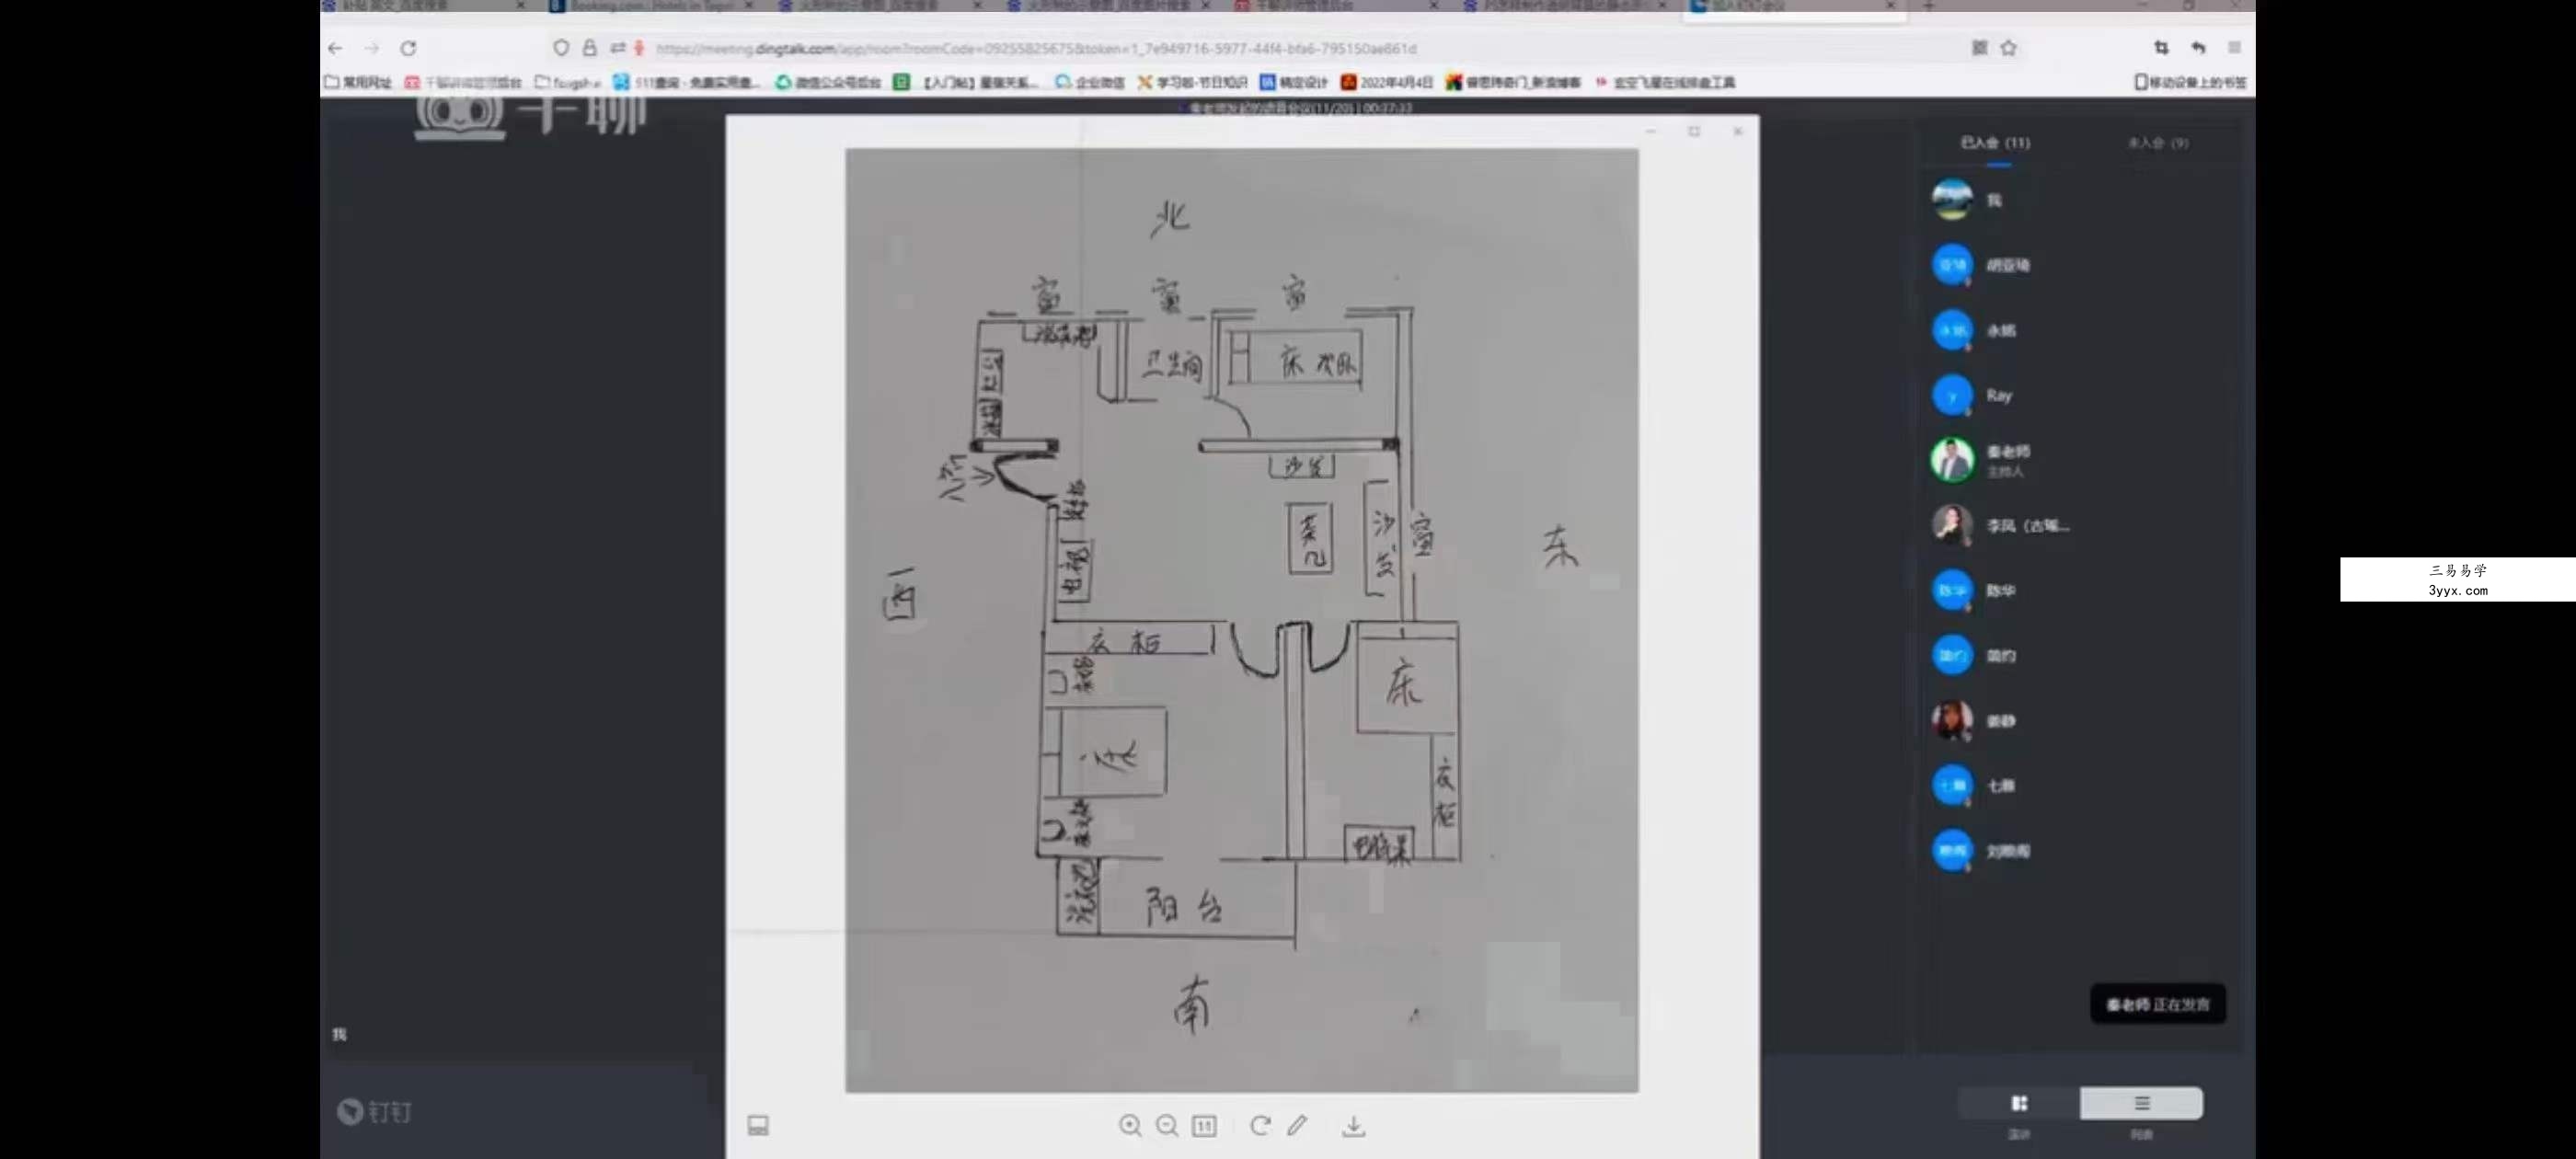Image resolution: width=2576 pixels, height=1159 pixels.
Task: Click the shield tracking protection icon
Action: (x=561, y=48)
